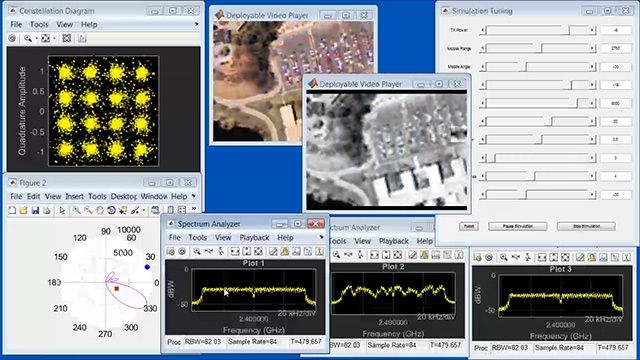This screenshot has height=360, width=640.
Task: Toggle the yellow Peak Finder icon in Plot 3
Action: [x=591, y=258]
